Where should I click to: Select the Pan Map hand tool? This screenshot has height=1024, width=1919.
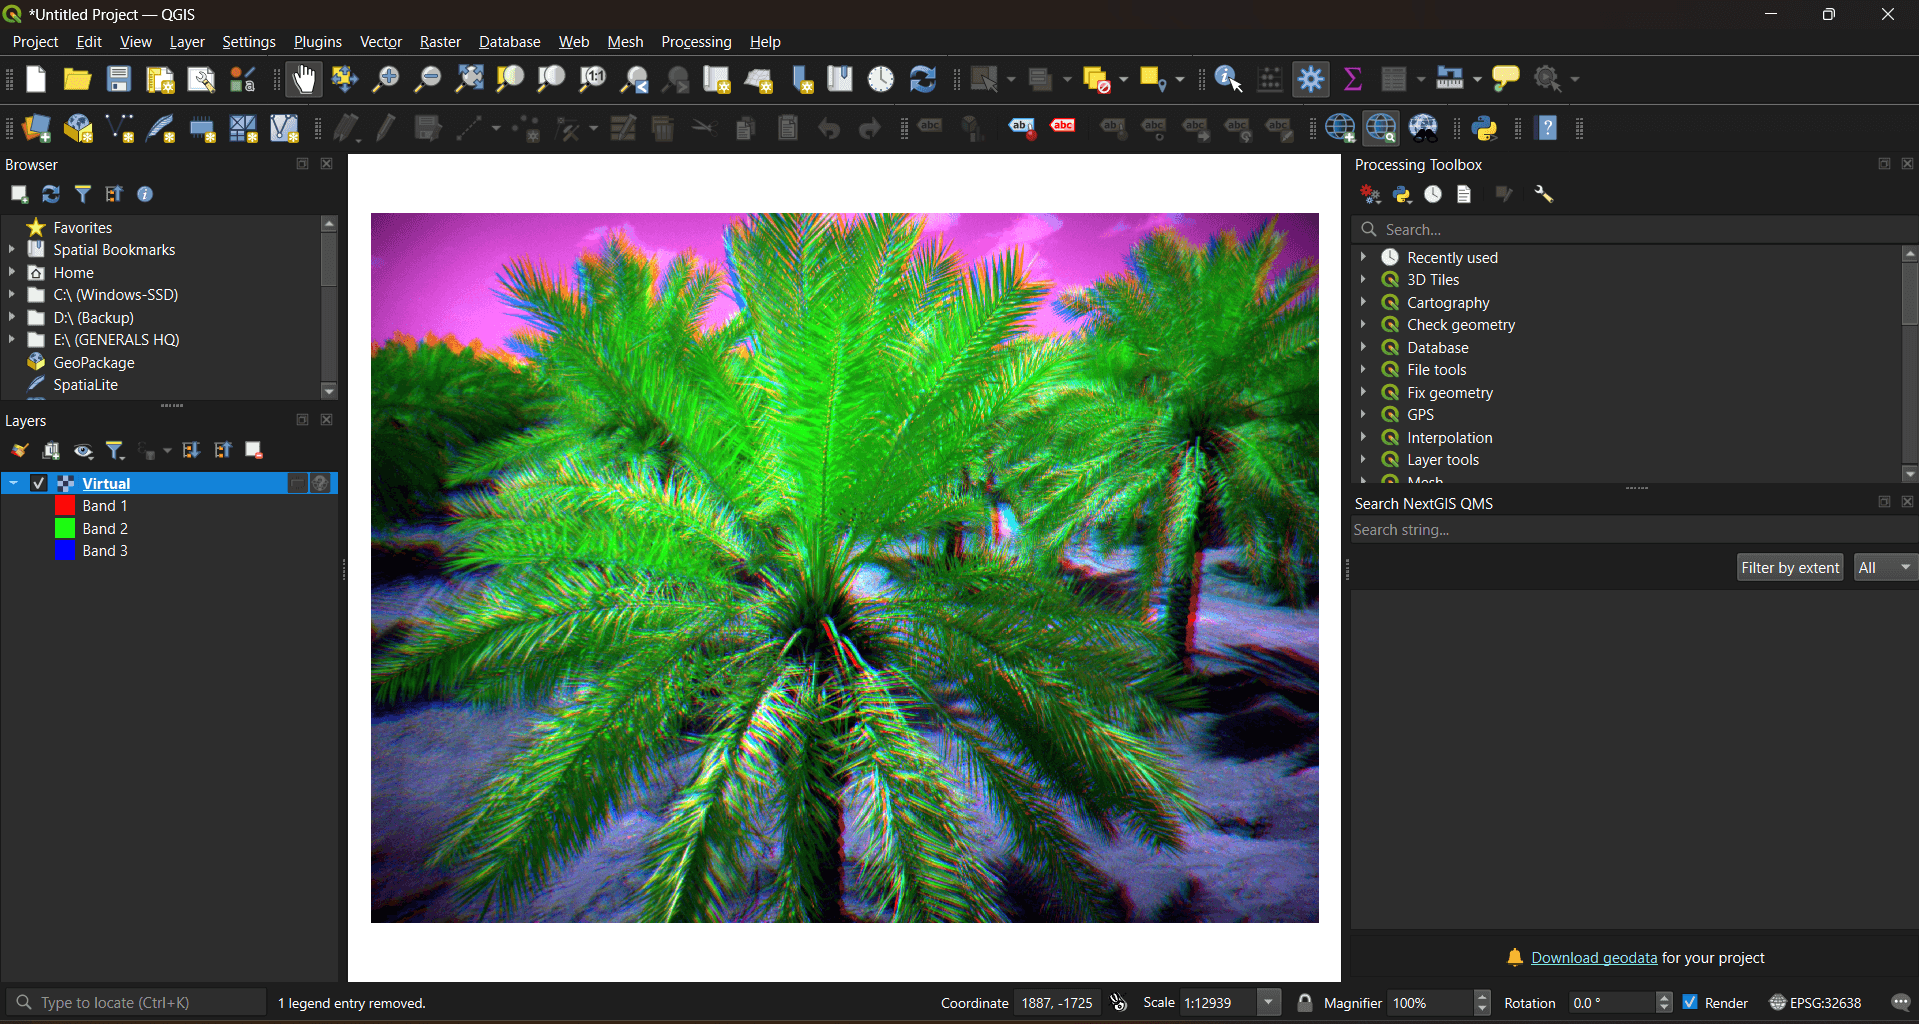(x=303, y=79)
